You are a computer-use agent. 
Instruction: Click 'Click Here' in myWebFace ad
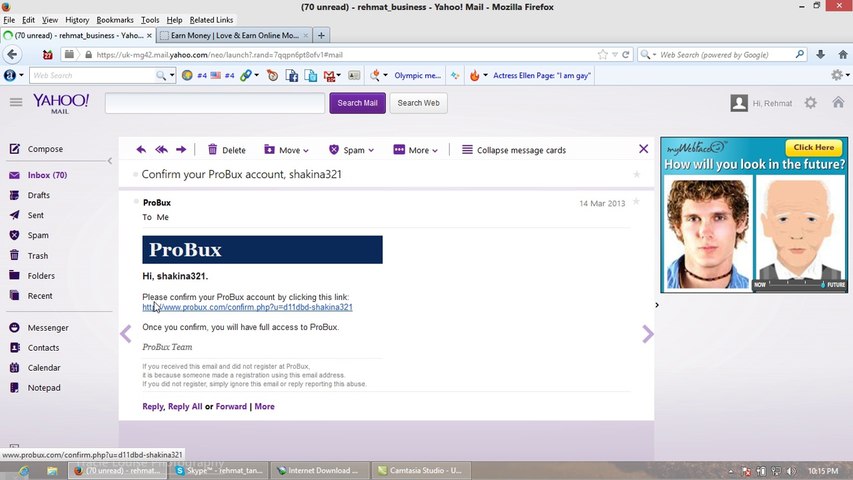tap(813, 147)
